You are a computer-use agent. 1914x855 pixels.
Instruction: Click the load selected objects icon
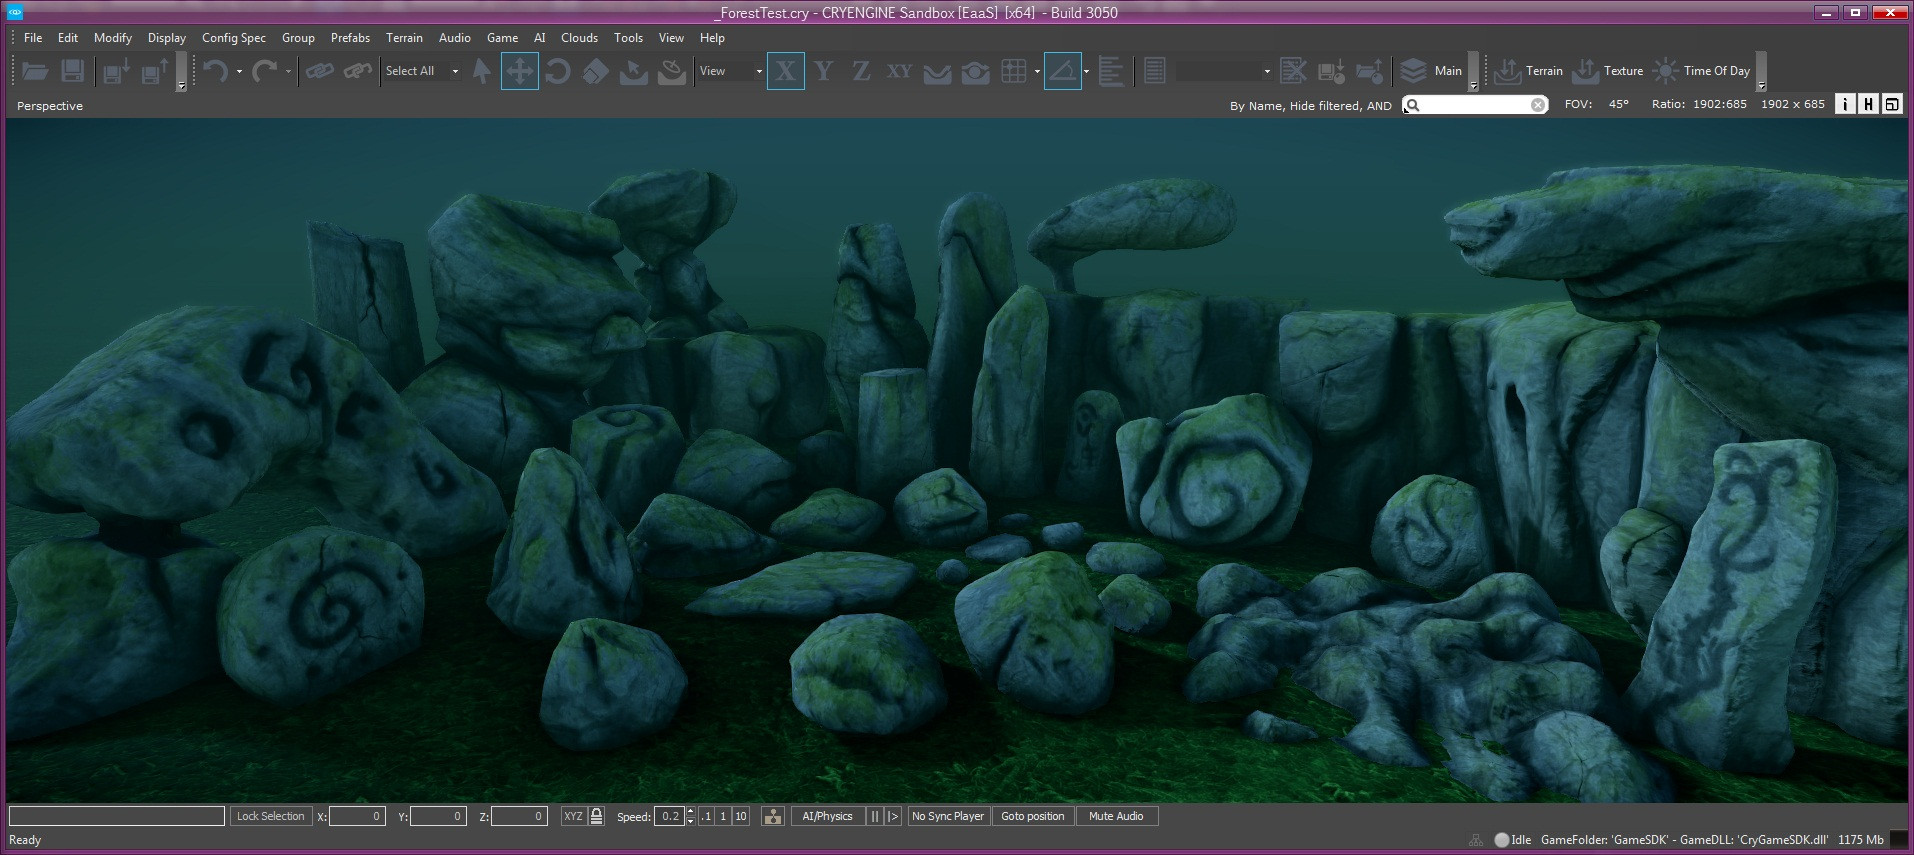tap(155, 71)
